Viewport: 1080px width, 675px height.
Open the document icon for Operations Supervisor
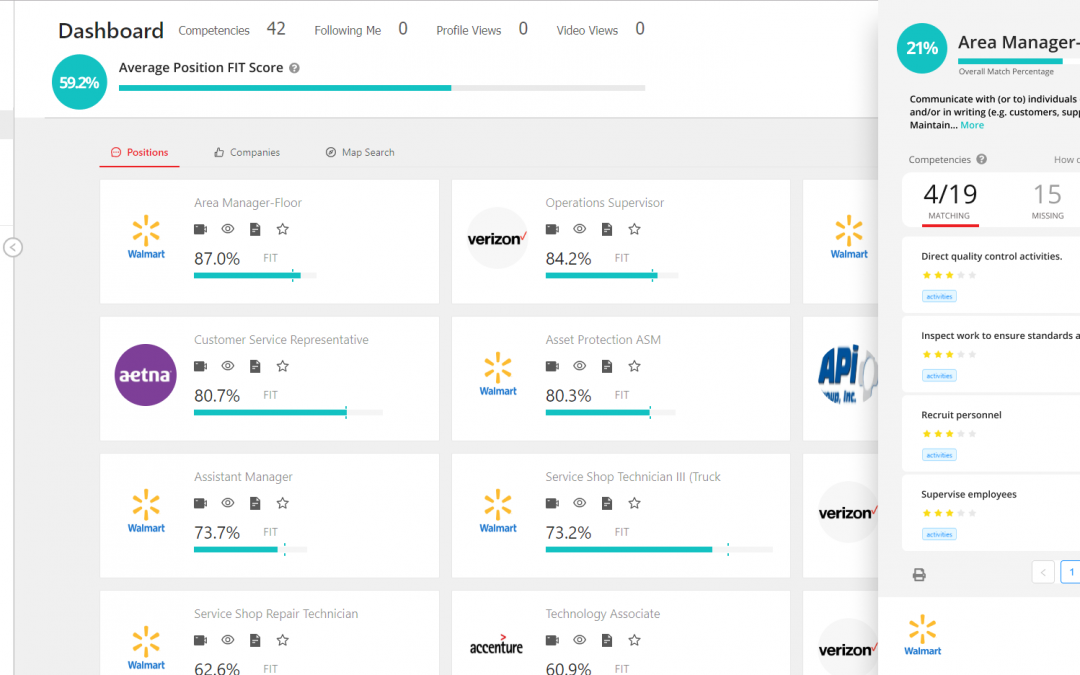pyautogui.click(x=607, y=229)
